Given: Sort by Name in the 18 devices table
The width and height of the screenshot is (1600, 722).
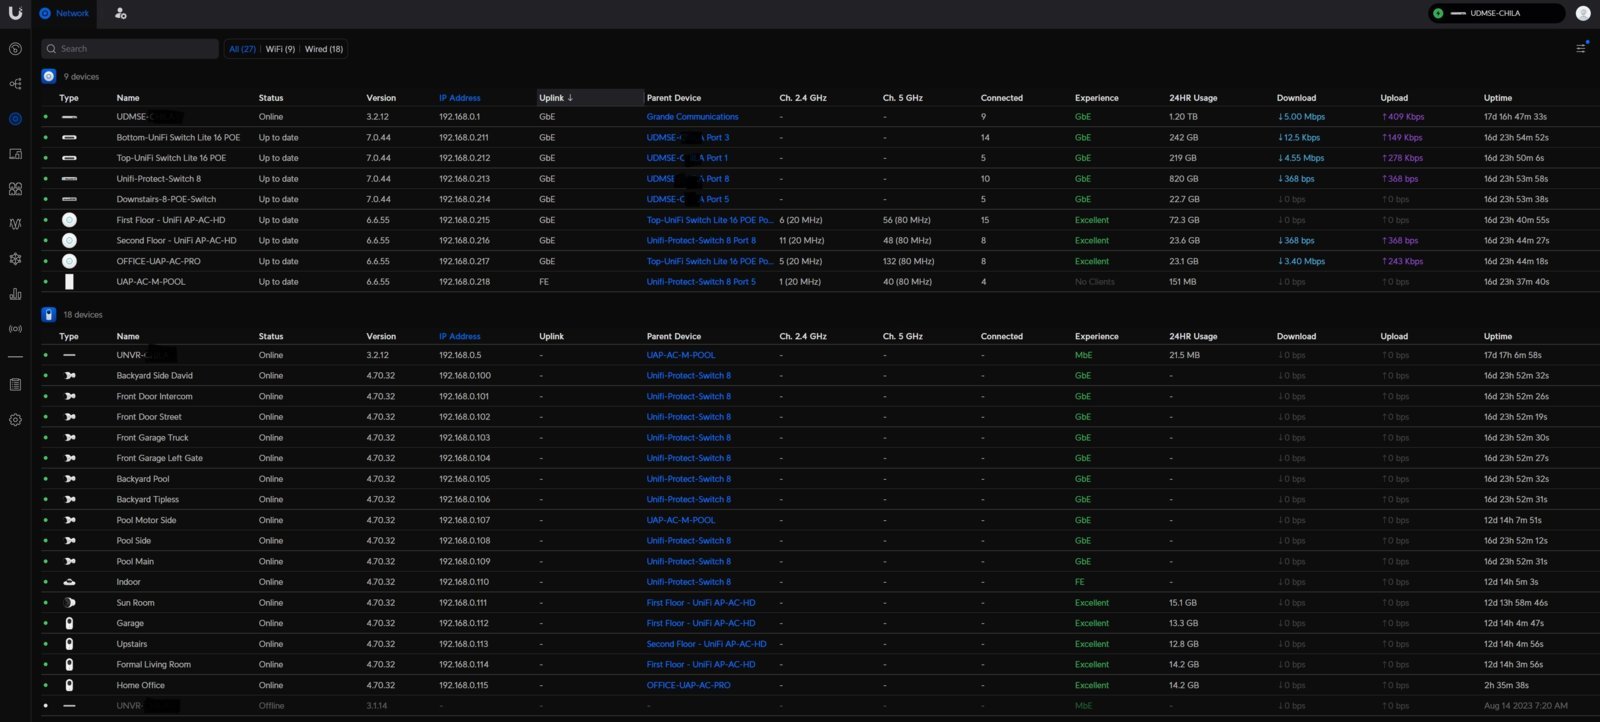Looking at the screenshot, I should click(128, 336).
